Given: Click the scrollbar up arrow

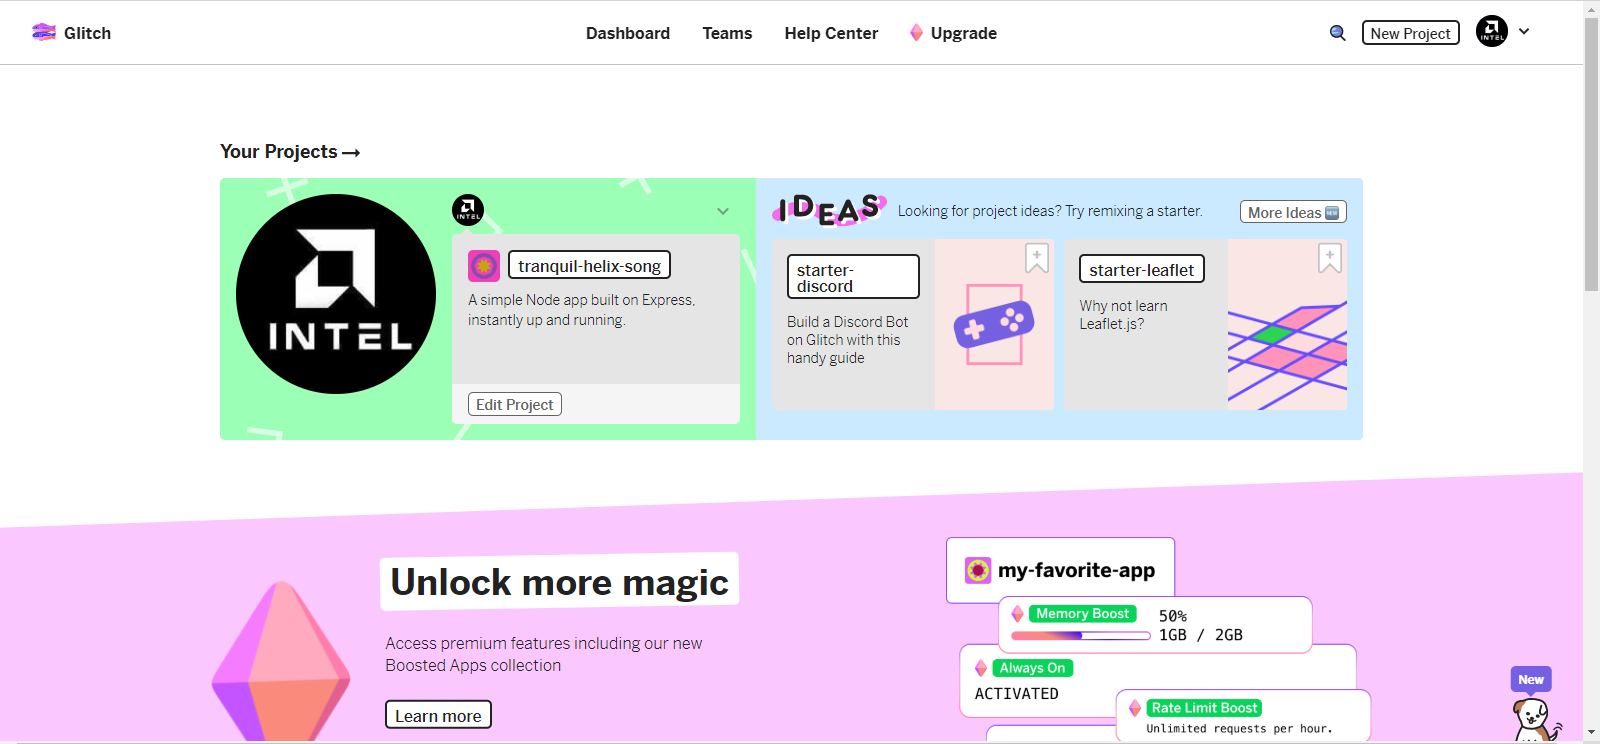Looking at the screenshot, I should [x=1591, y=8].
